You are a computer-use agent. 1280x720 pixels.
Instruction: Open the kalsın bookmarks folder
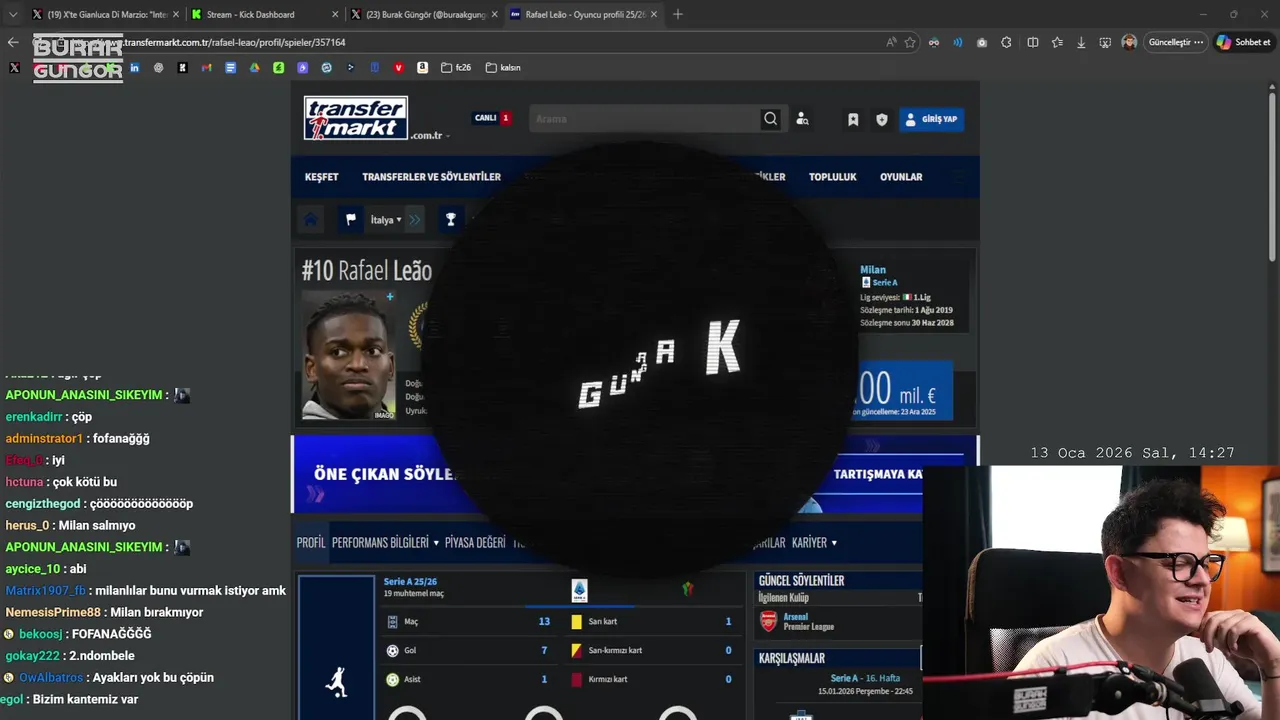point(503,68)
